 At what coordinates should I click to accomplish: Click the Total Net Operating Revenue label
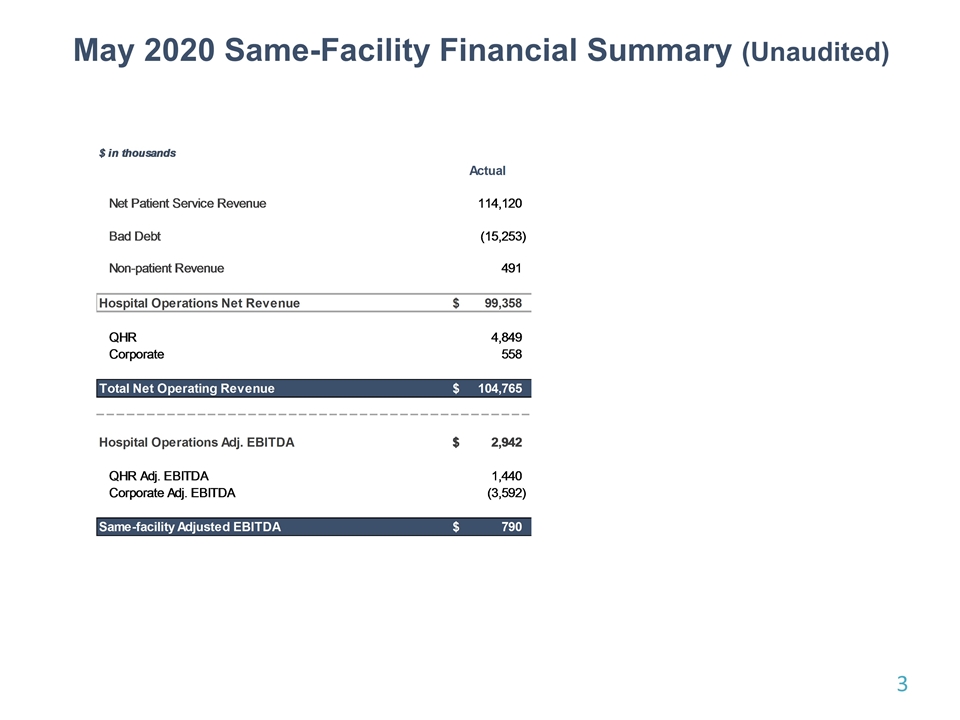(187, 388)
